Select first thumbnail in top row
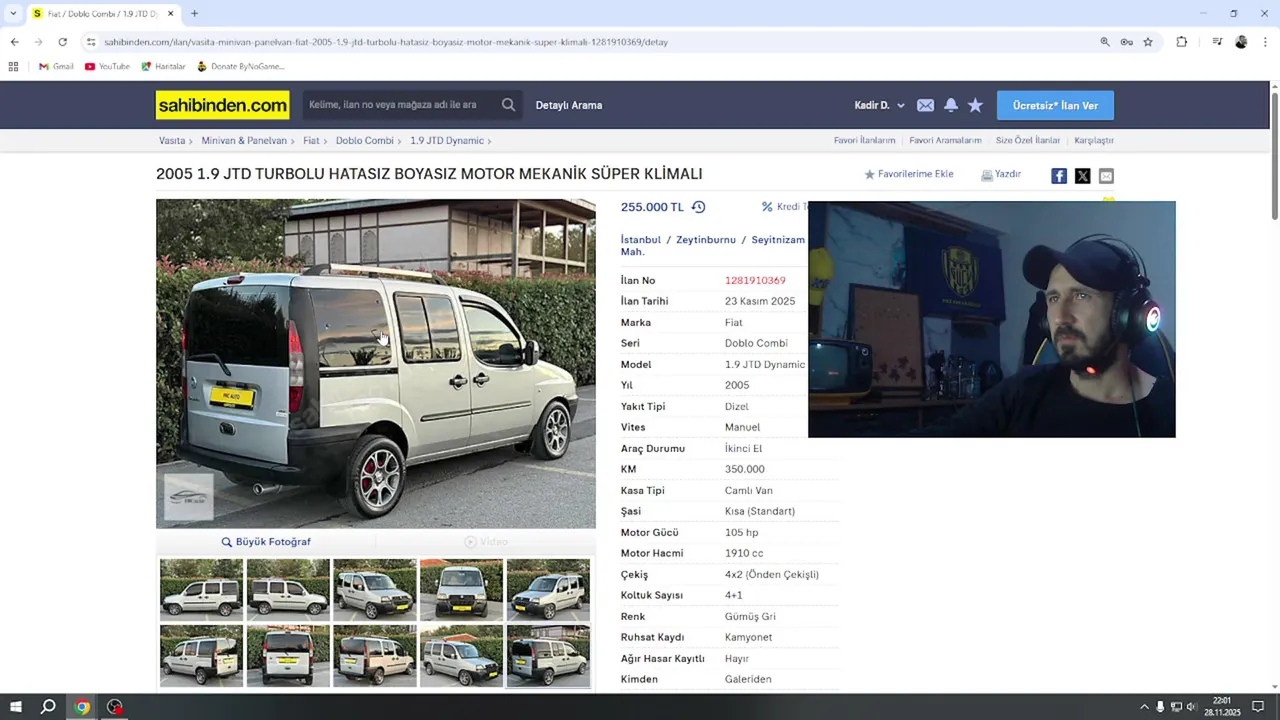Image resolution: width=1280 pixels, height=720 pixels. [201, 590]
